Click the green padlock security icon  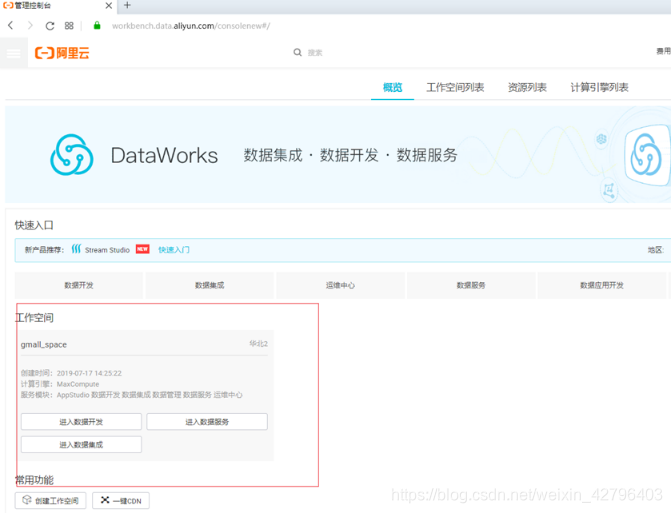pyautogui.click(x=97, y=26)
